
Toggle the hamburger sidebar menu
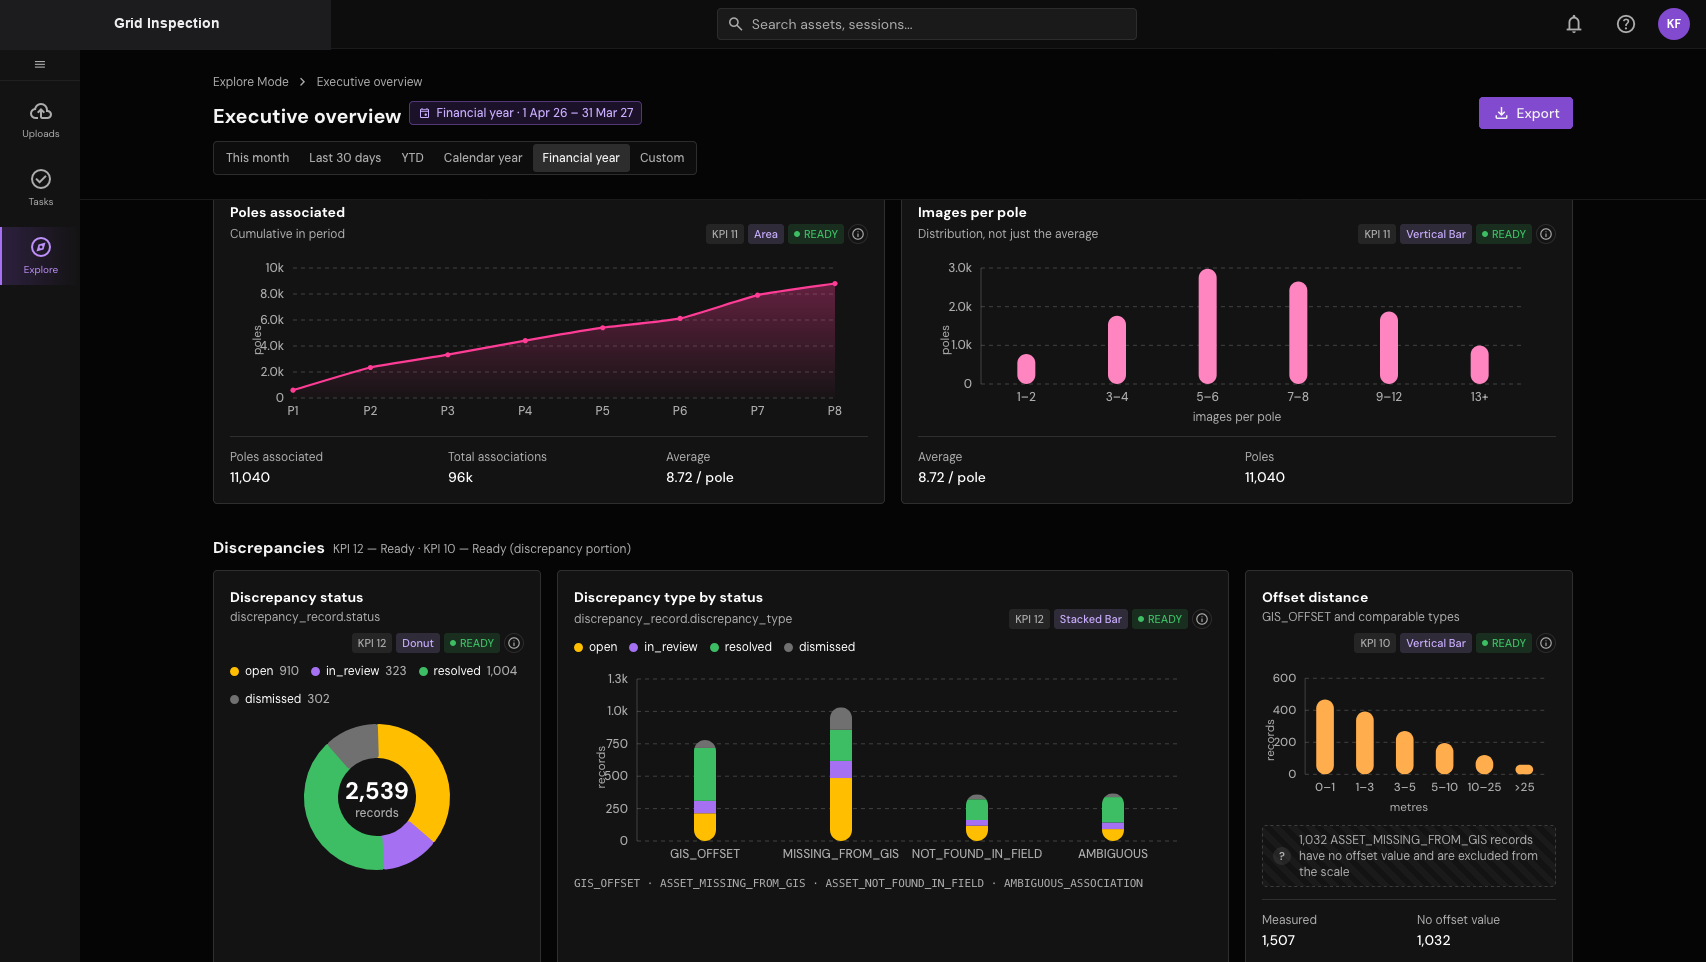(x=40, y=65)
